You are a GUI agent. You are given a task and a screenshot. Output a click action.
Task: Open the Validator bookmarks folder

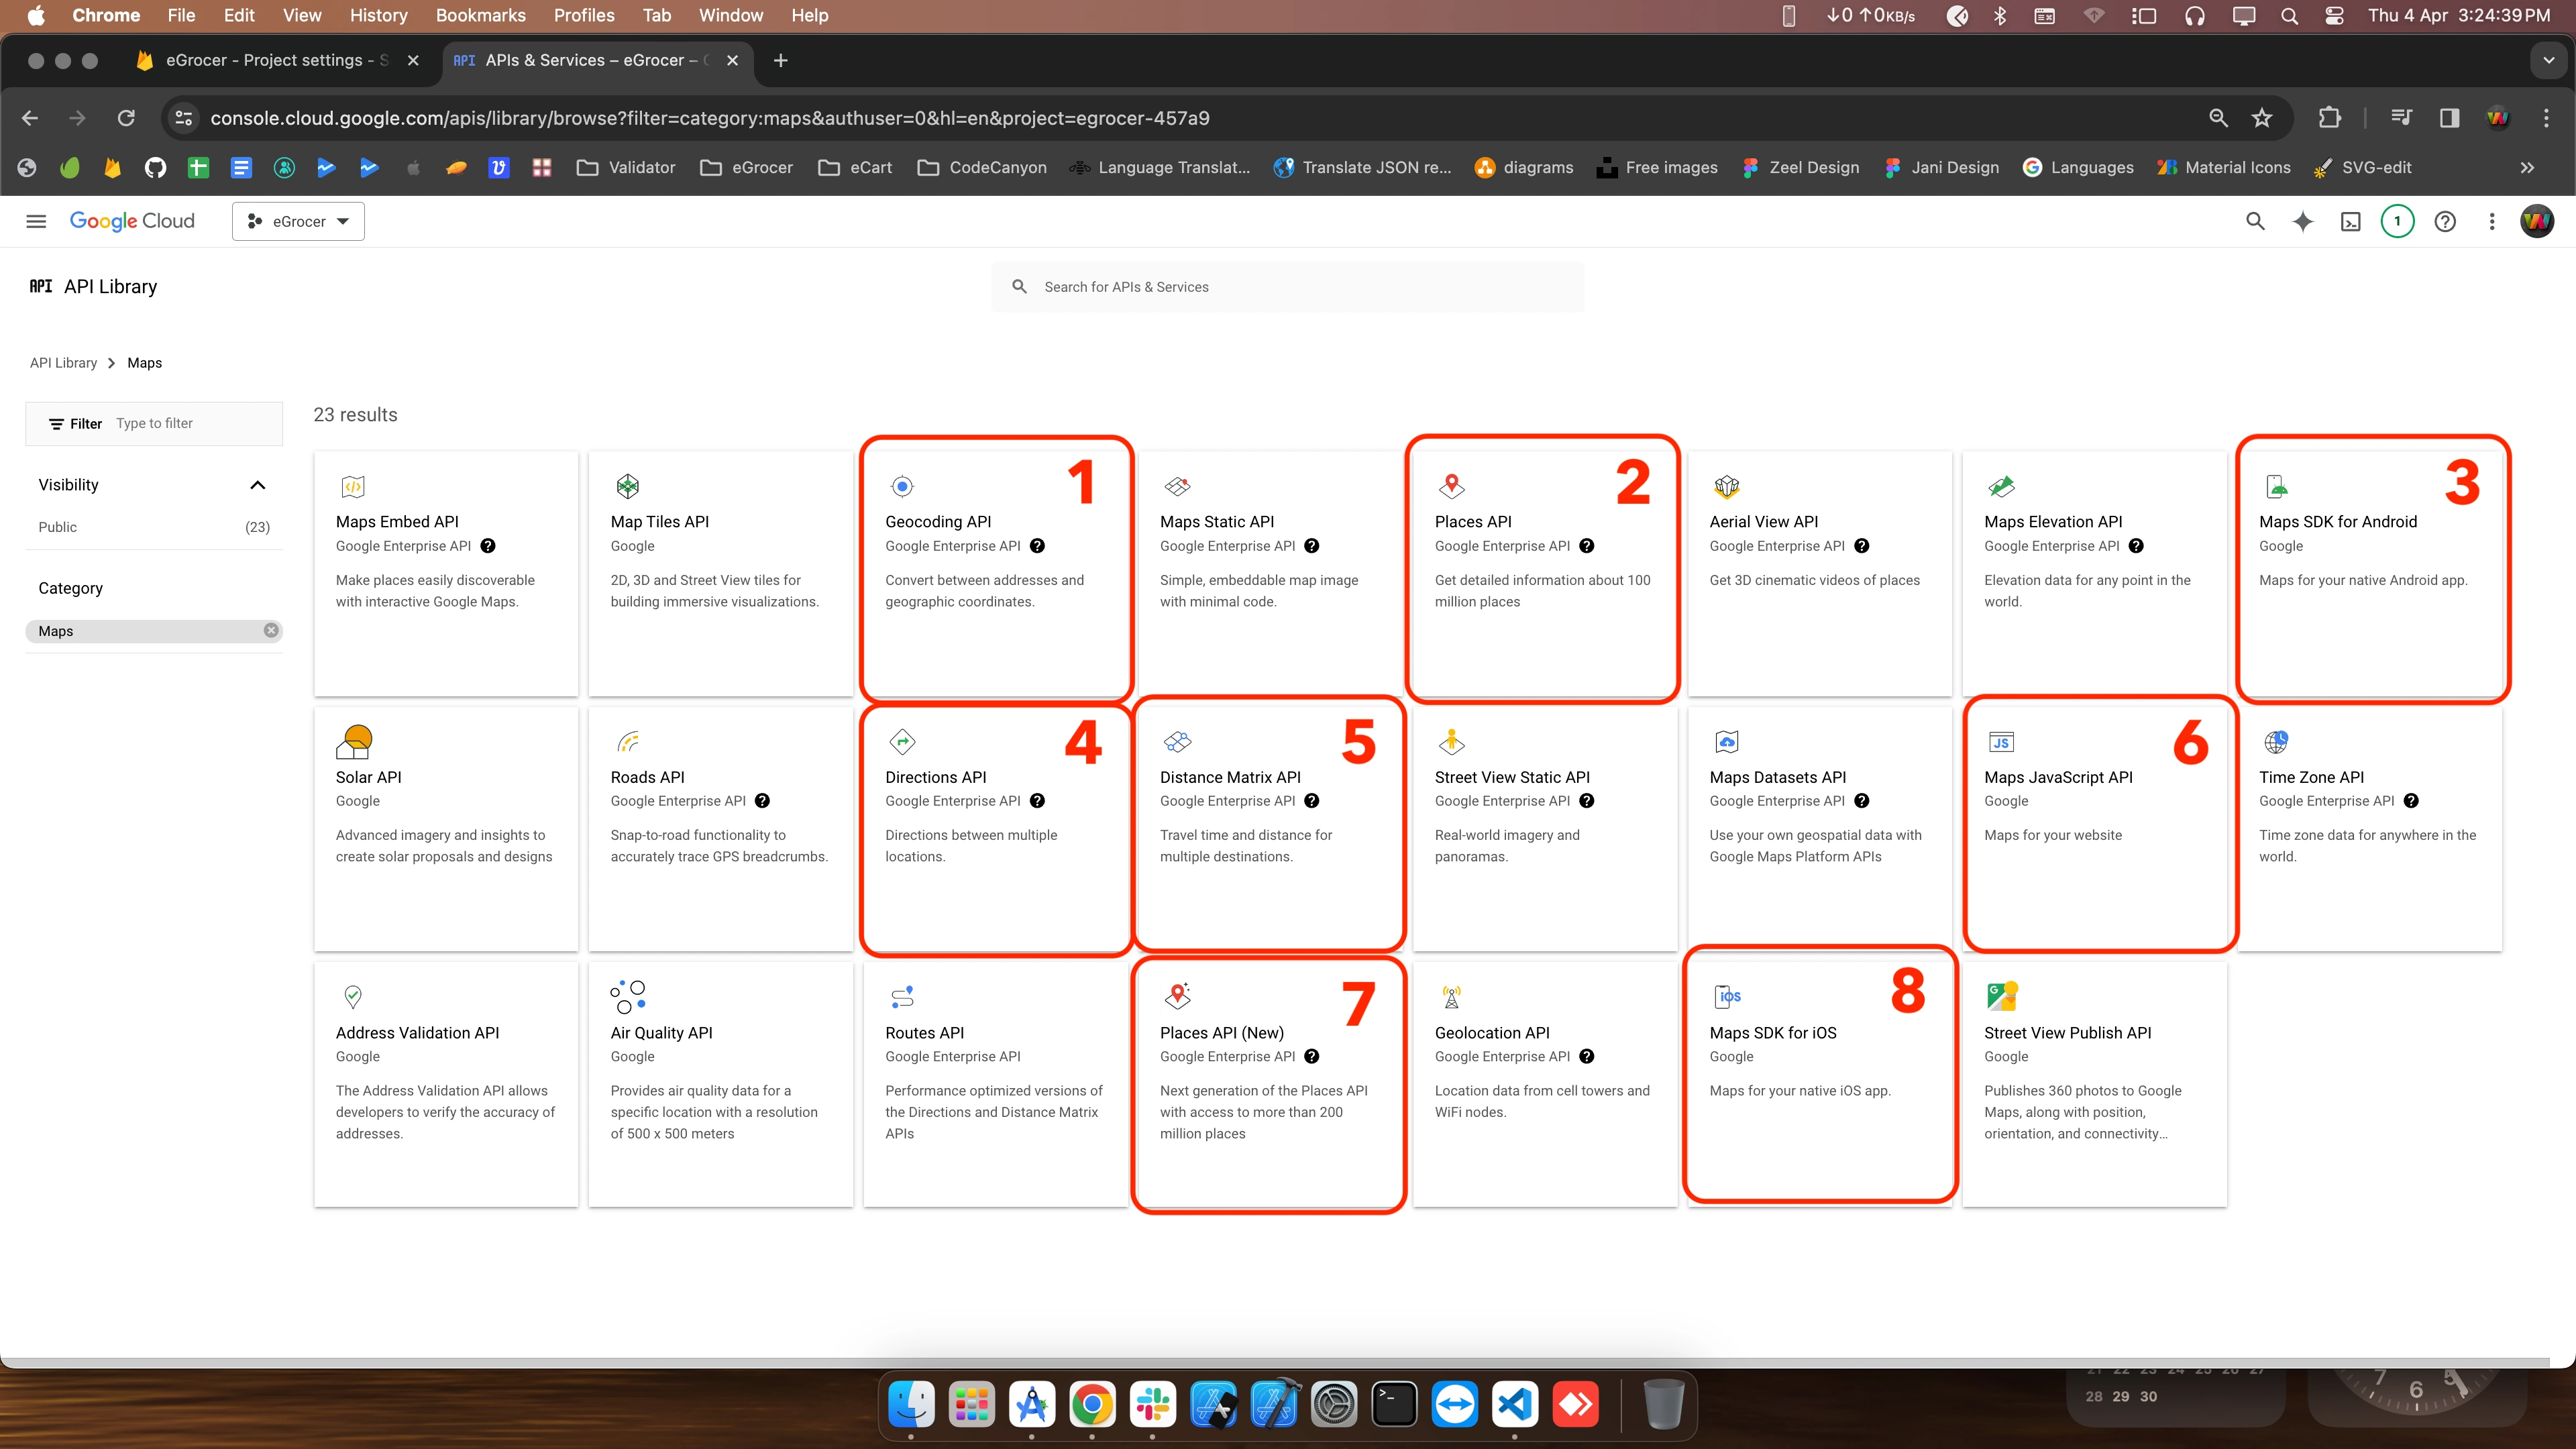point(626,168)
